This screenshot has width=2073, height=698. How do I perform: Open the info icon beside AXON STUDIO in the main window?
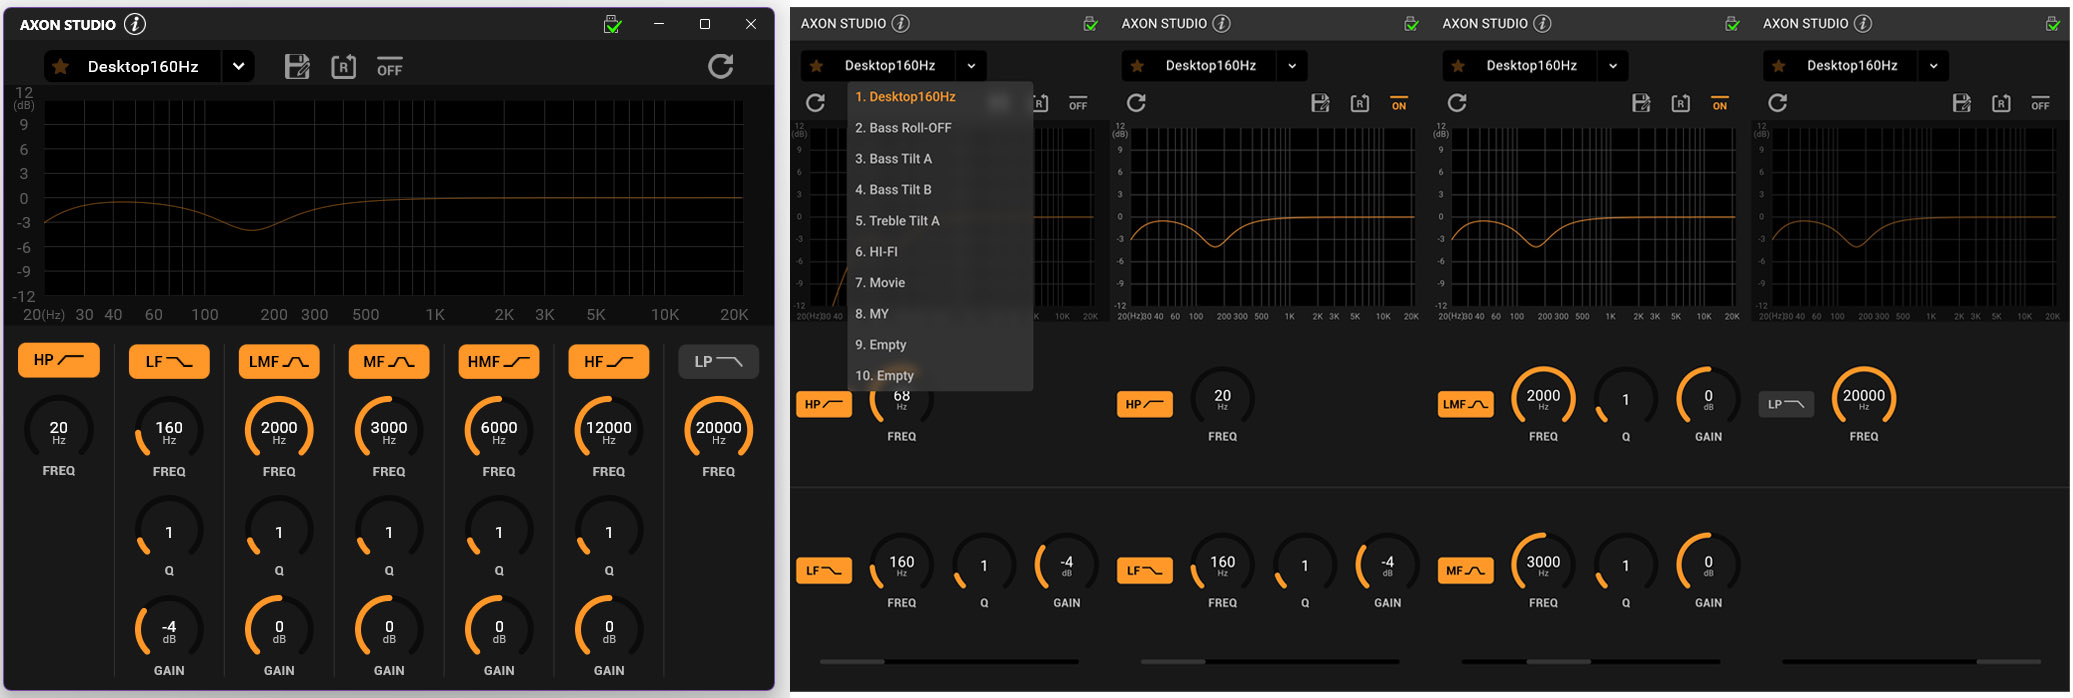(x=135, y=24)
